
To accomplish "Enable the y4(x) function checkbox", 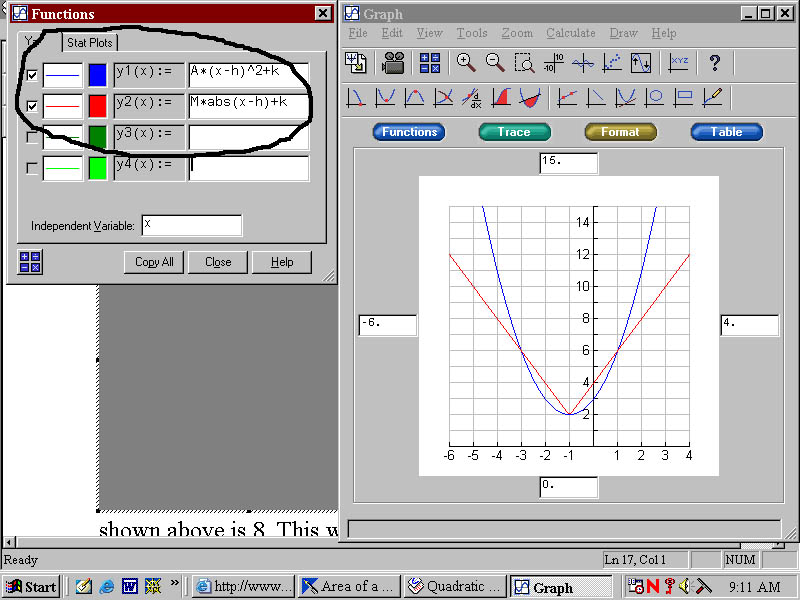I will click(32, 169).
